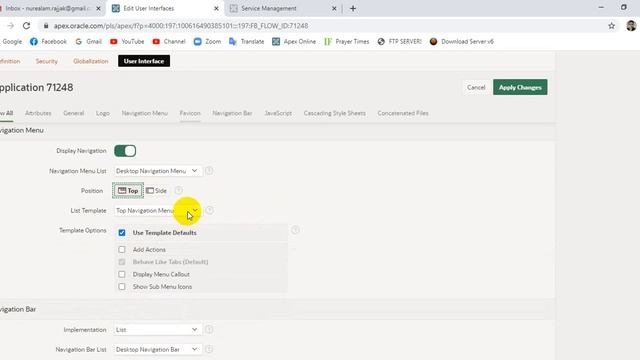Click the Behave Like Tabs checkbox
640x360 pixels.
(x=122, y=262)
